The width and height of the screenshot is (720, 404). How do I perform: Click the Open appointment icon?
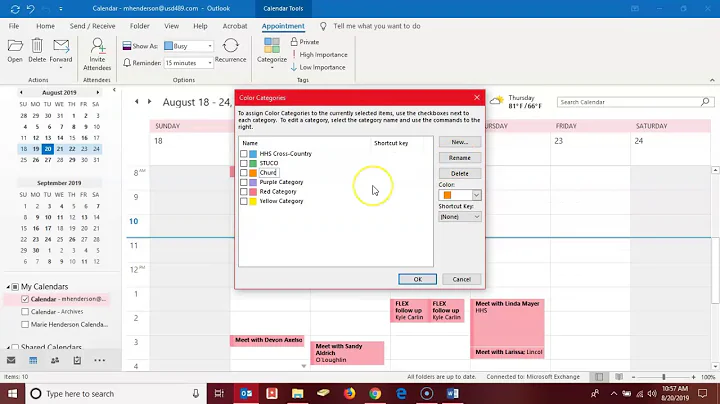[x=15, y=46]
